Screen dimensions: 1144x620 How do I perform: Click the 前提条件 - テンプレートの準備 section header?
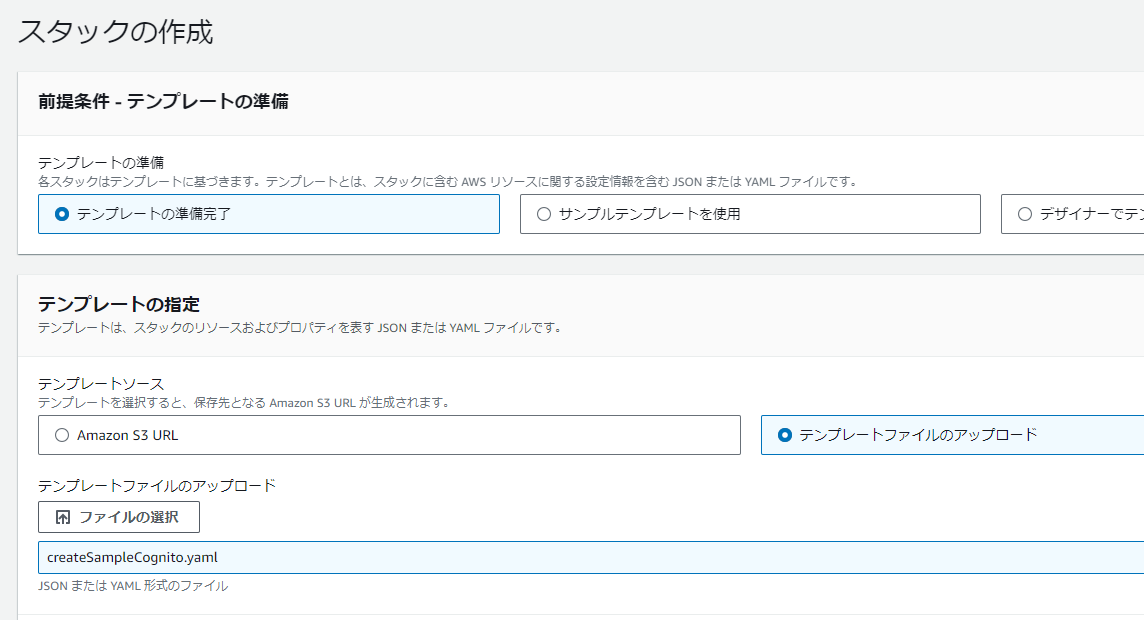click(163, 102)
